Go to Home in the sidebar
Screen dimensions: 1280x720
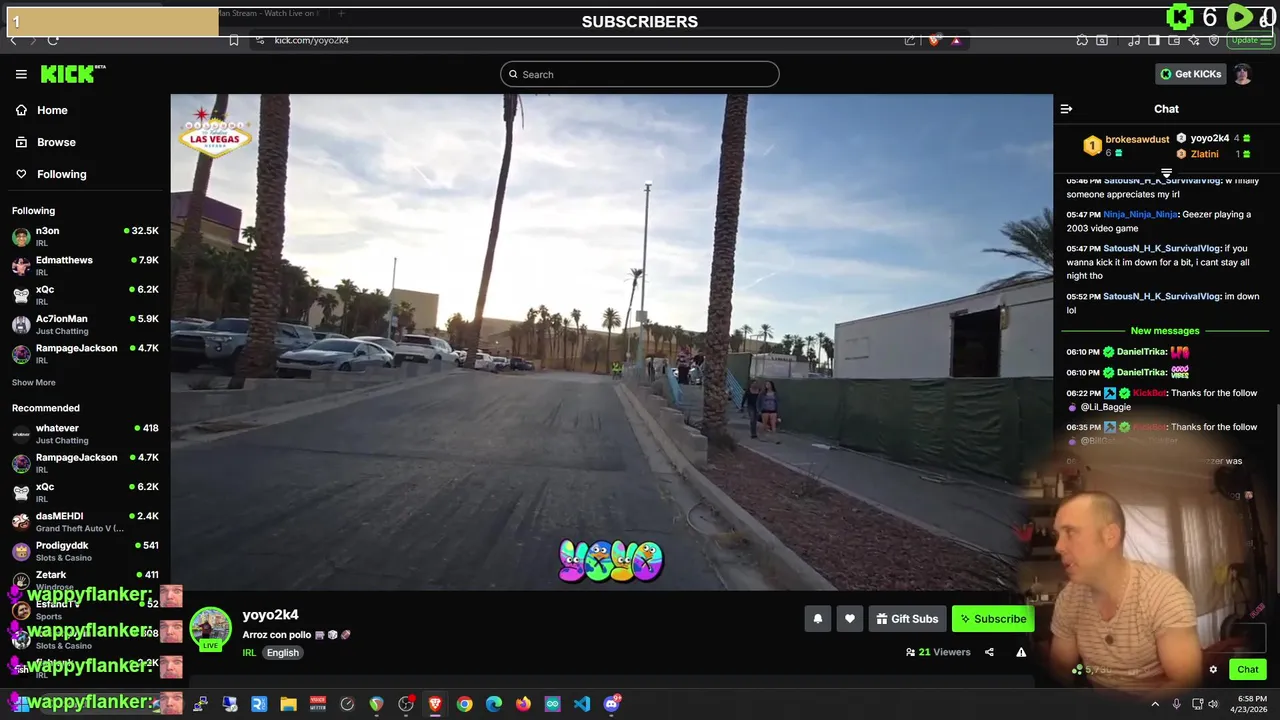pos(42,110)
